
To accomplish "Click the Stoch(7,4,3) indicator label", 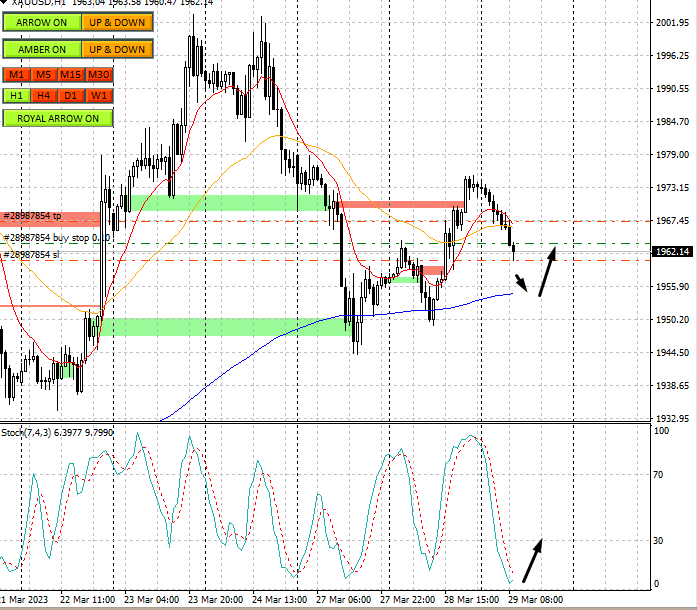I will (x=57, y=433).
